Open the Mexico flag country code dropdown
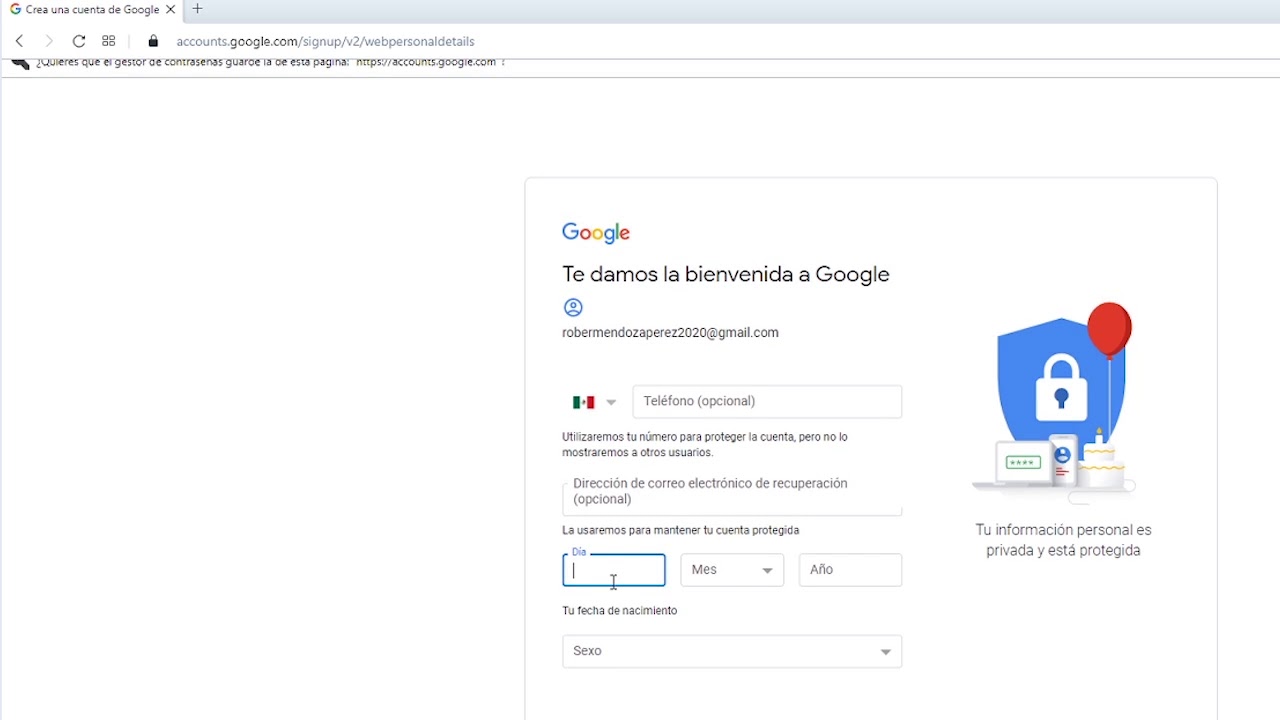Image resolution: width=1280 pixels, height=720 pixels. point(594,402)
